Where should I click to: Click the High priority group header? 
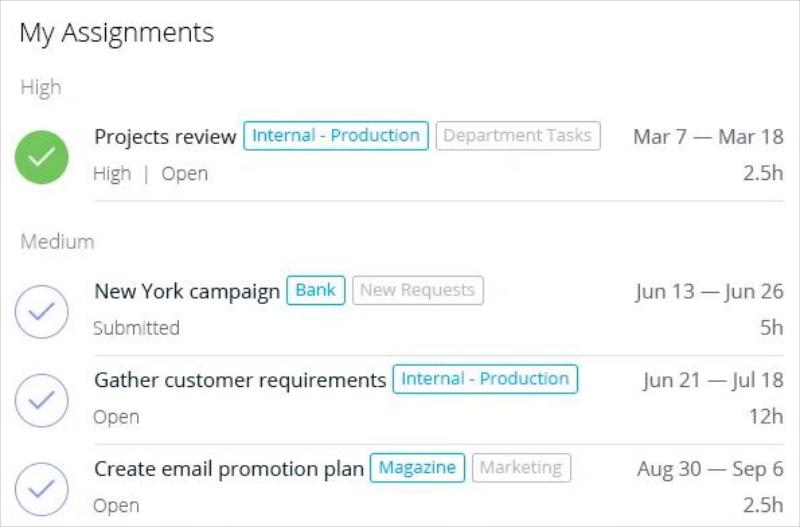41,87
